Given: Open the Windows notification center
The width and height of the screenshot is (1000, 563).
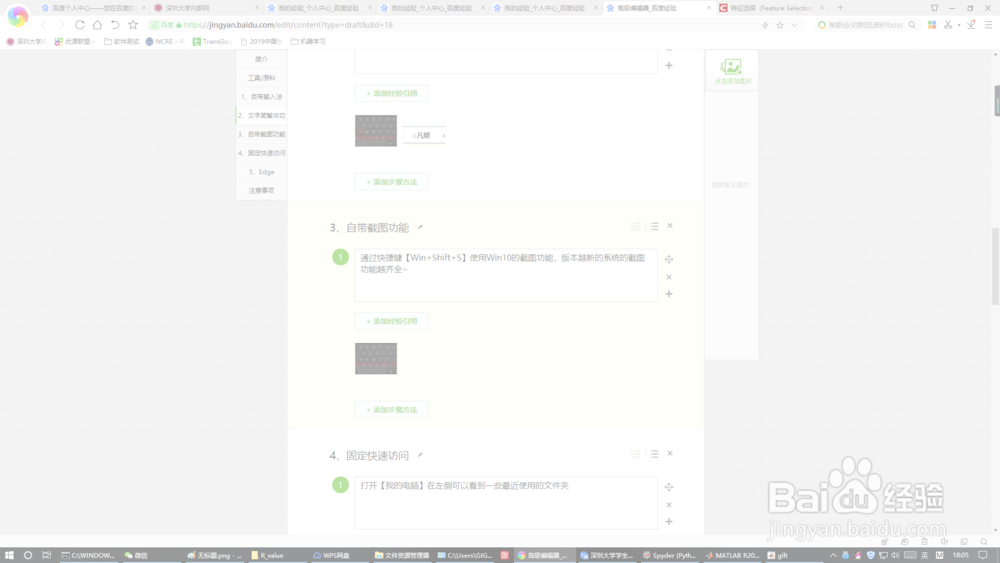Looking at the screenshot, I should pyautogui.click(x=983, y=555).
